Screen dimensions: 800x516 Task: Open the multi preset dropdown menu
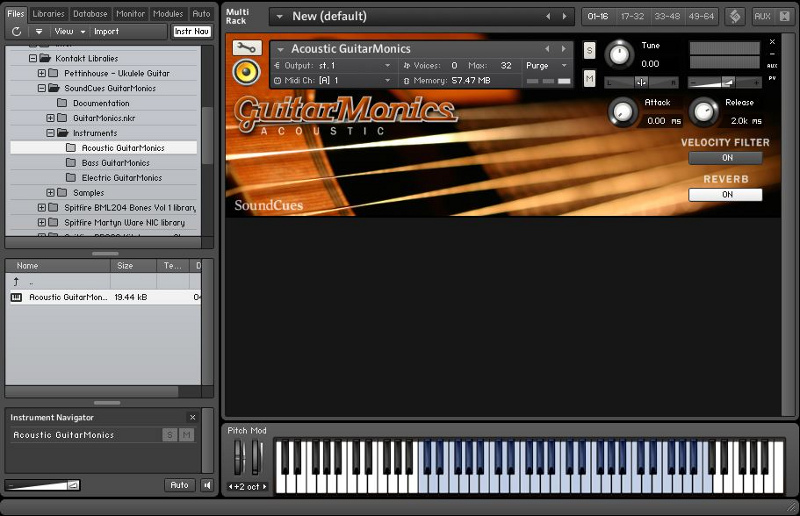(x=280, y=16)
